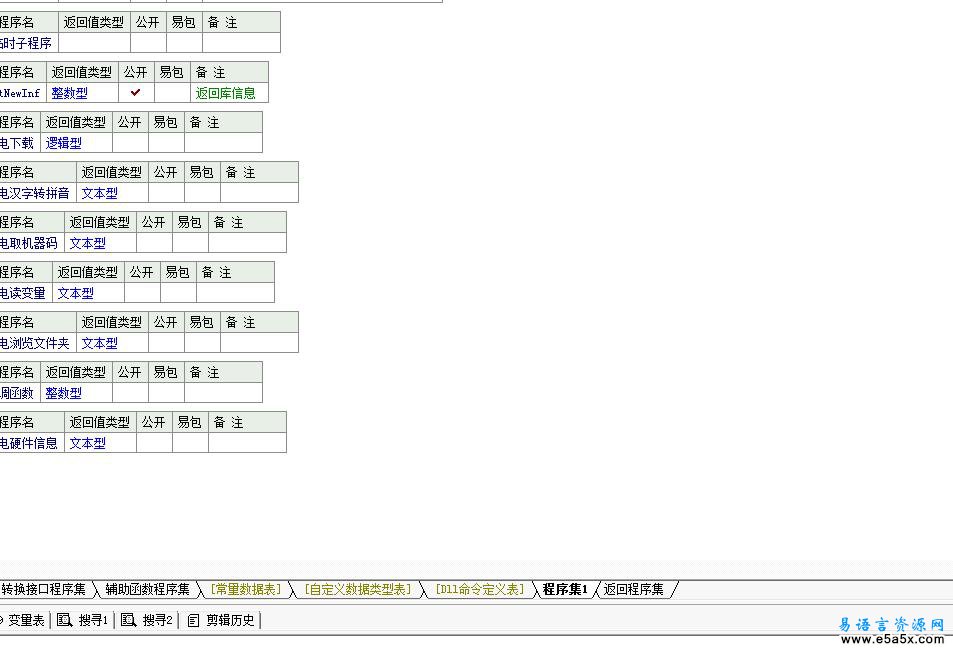Open the 剪辑历史 panel tab
This screenshot has width=953, height=652.
[x=221, y=620]
